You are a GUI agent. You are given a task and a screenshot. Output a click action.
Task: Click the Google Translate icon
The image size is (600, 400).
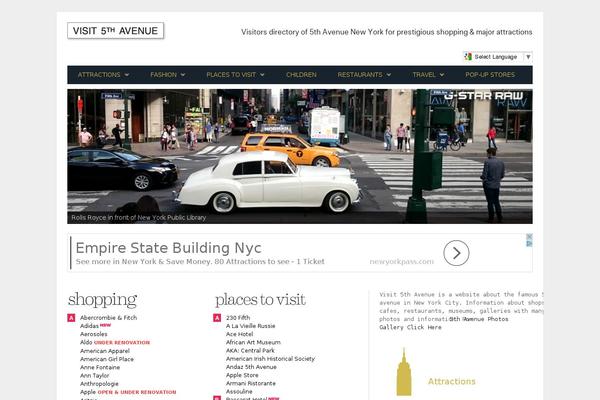[x=468, y=57]
